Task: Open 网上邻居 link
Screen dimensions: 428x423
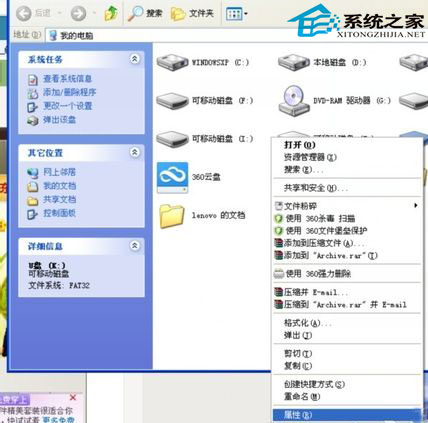Action: coord(59,172)
